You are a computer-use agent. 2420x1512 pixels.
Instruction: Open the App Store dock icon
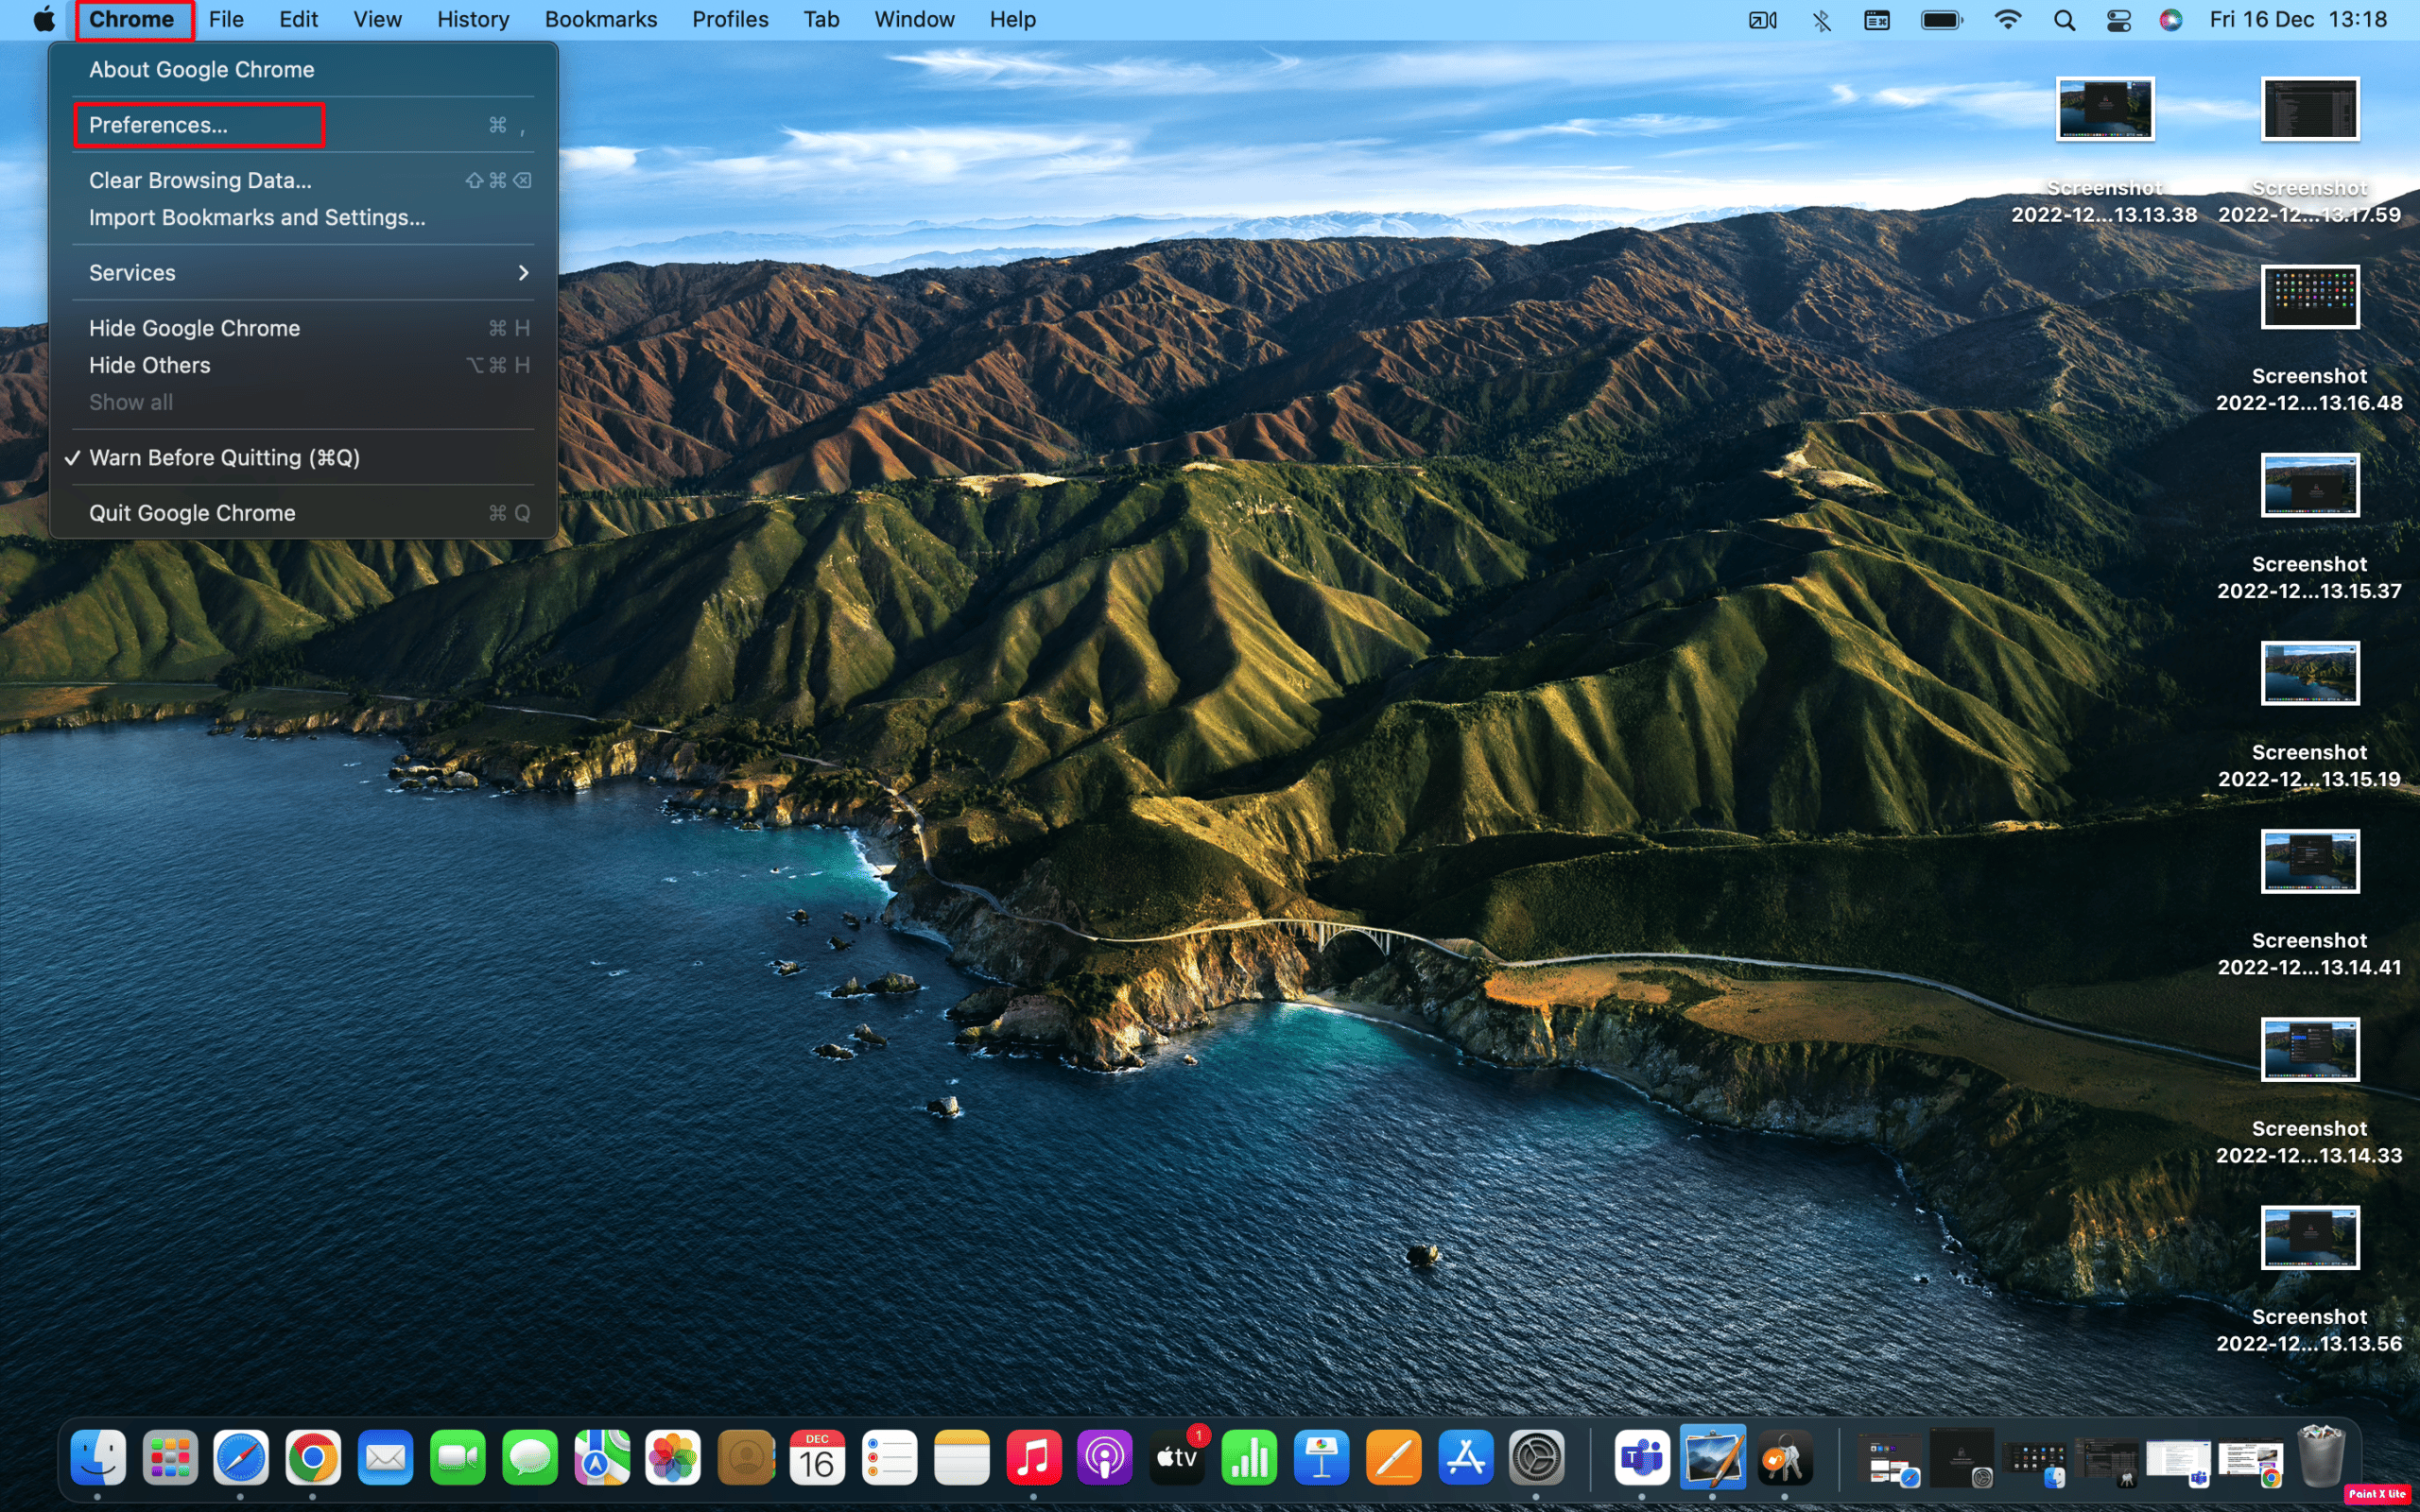point(1465,1459)
